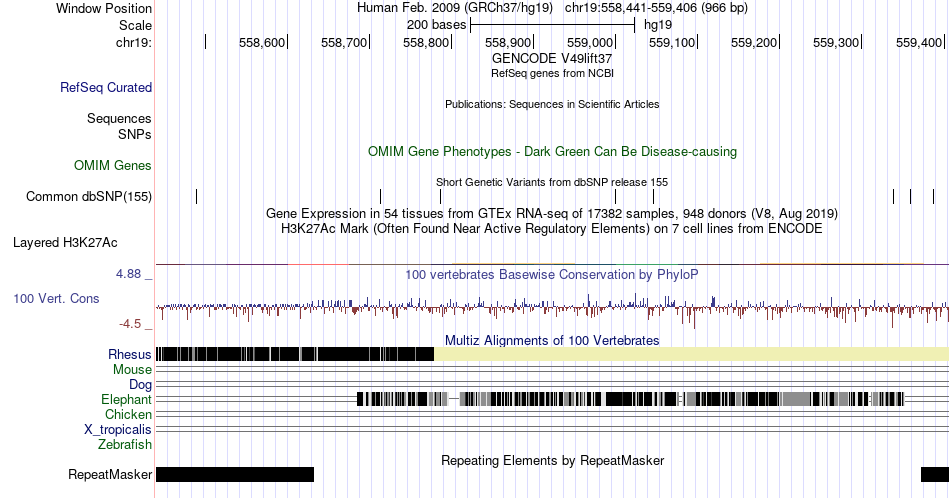Screen dimensions: 950x498
Task: Click the chr19: base position label
Action: click(x=133, y=42)
